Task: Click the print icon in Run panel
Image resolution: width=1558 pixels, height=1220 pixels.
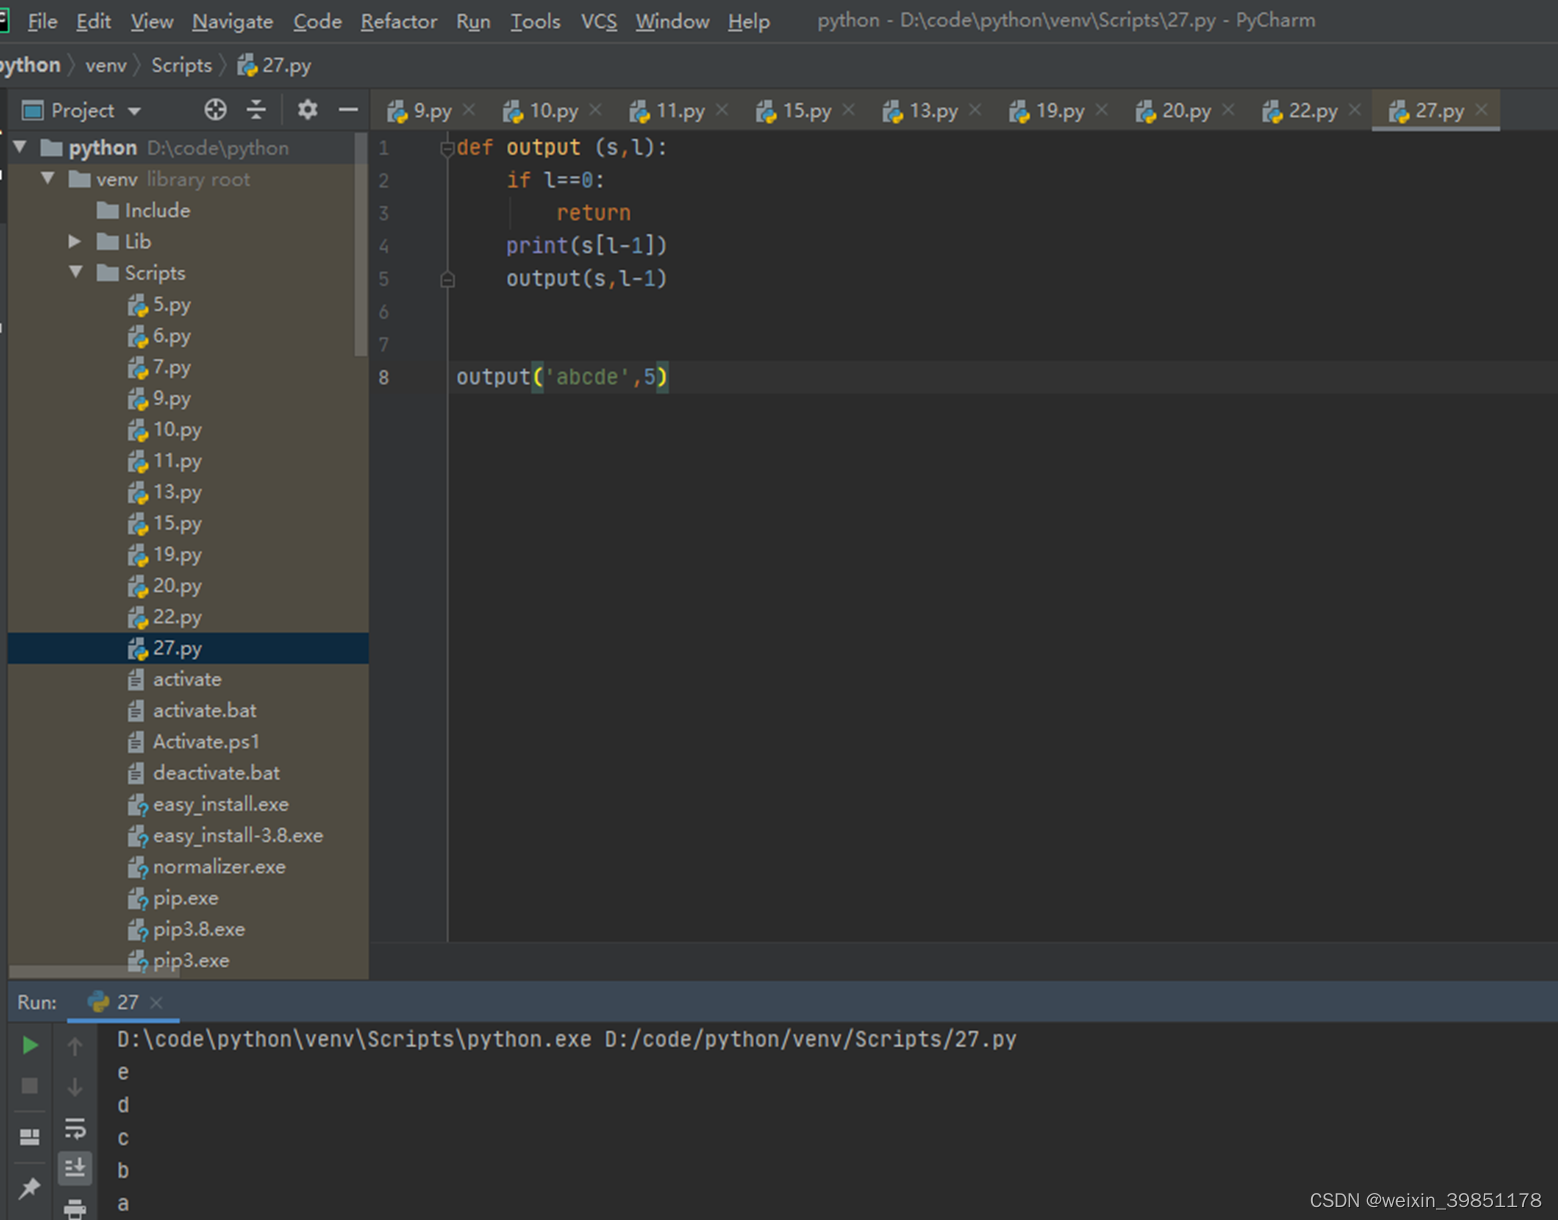Action: [75, 1208]
